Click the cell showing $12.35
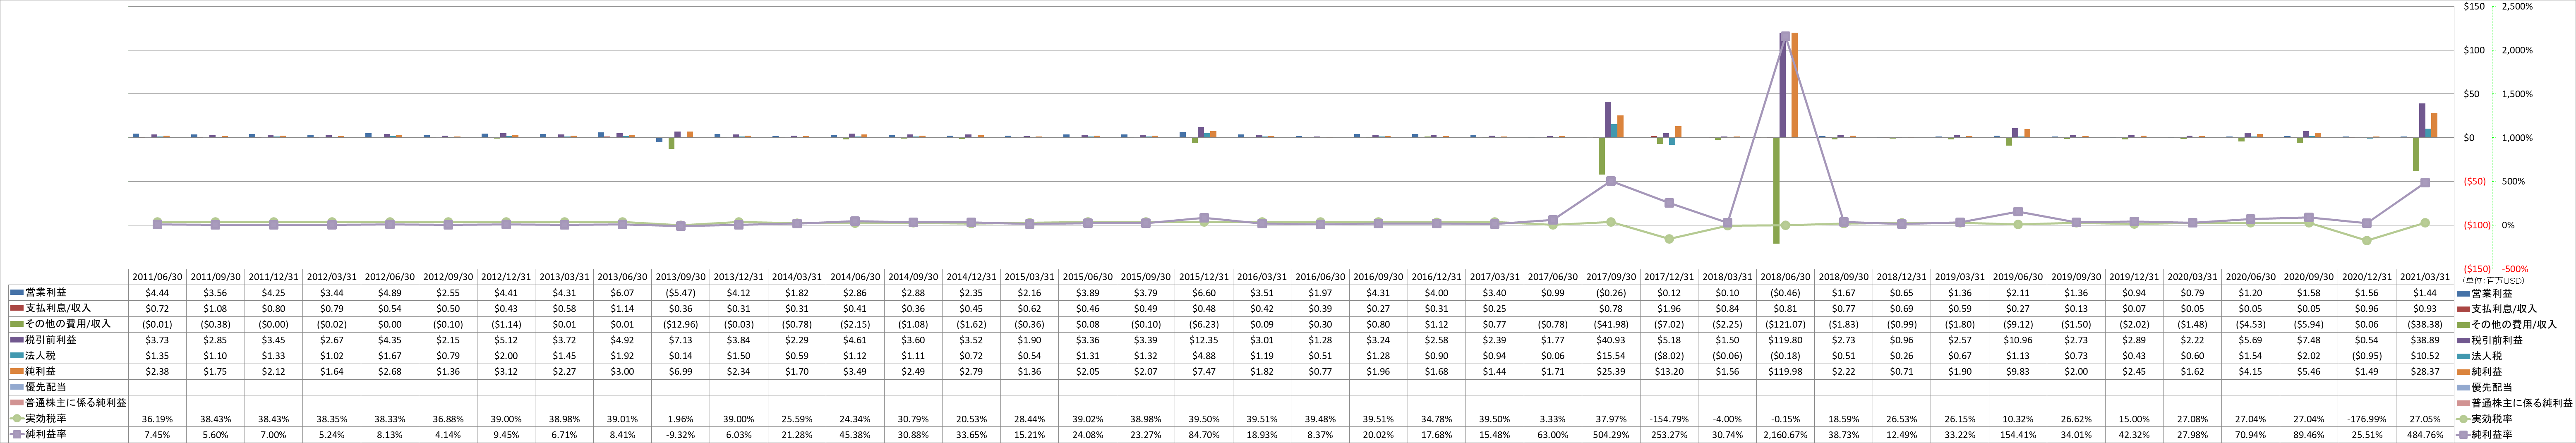The width and height of the screenshot is (2576, 443). click(x=1203, y=340)
